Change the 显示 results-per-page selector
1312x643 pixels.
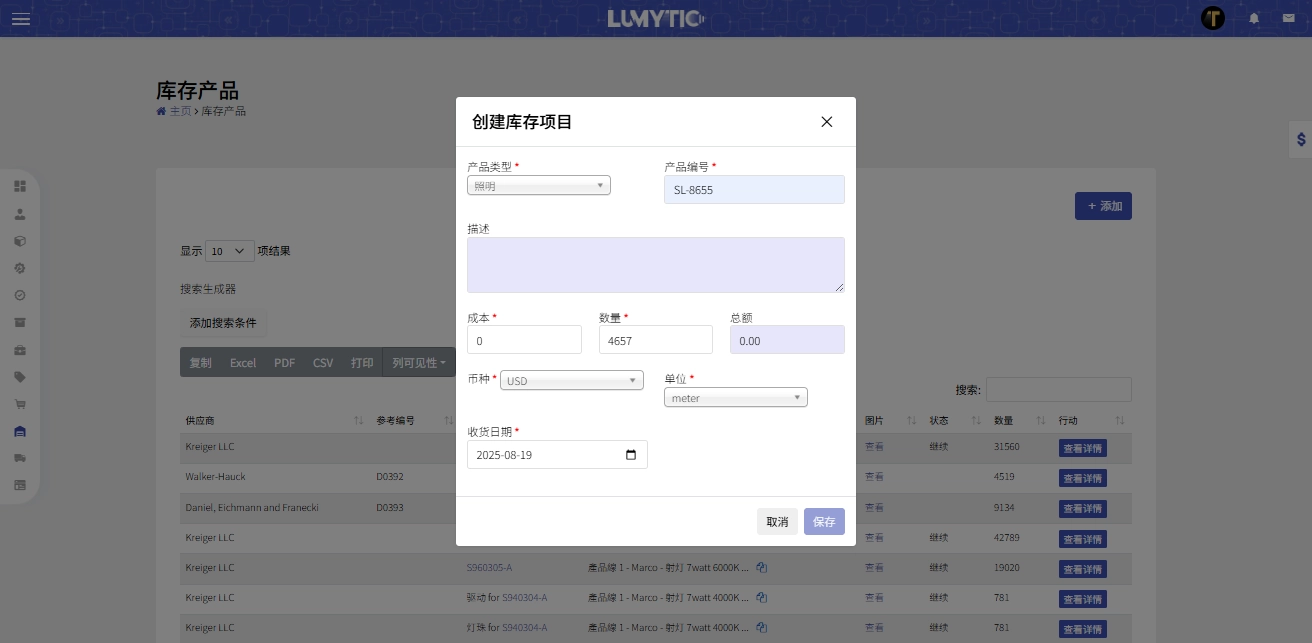230,251
